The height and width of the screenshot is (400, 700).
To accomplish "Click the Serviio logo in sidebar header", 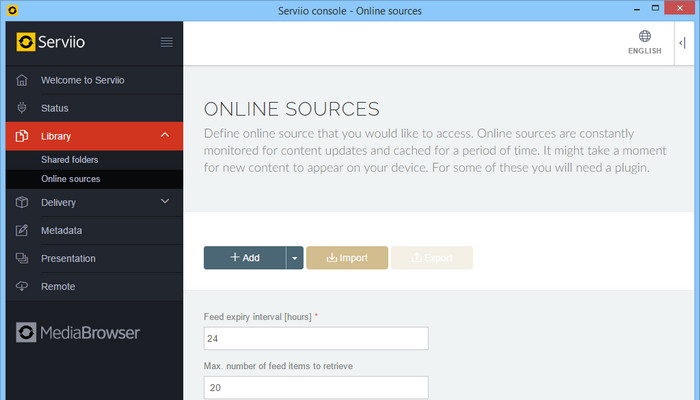I will click(x=50, y=42).
